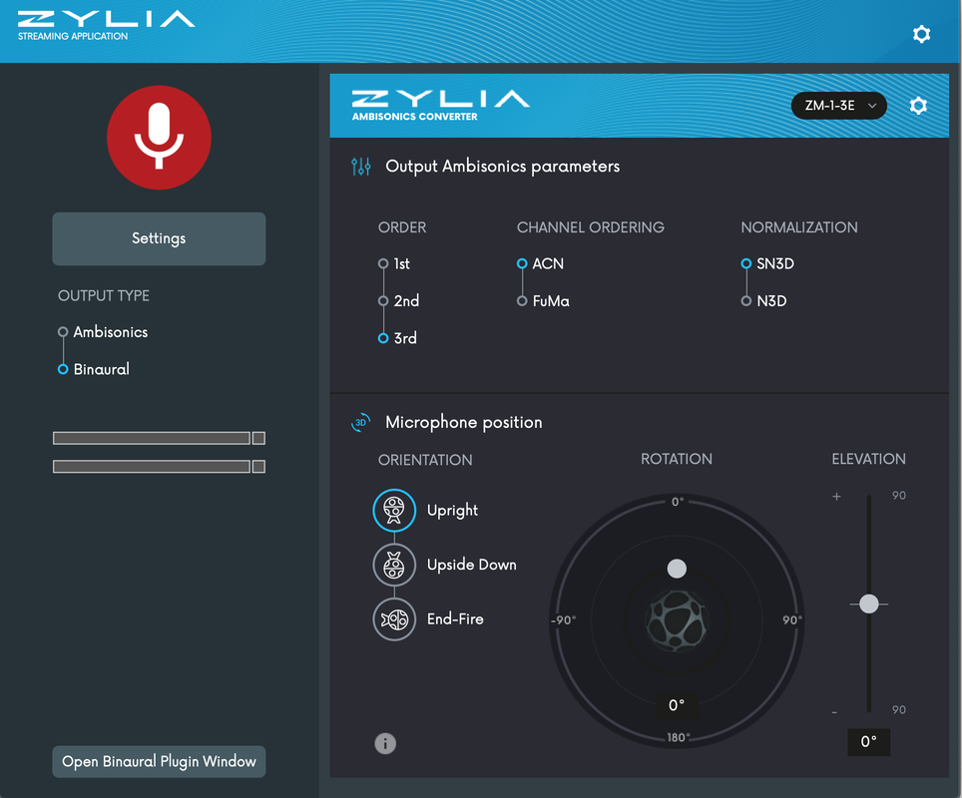962x798 pixels.
Task: Click the 180° mark on rotation dial
Action: (678, 737)
